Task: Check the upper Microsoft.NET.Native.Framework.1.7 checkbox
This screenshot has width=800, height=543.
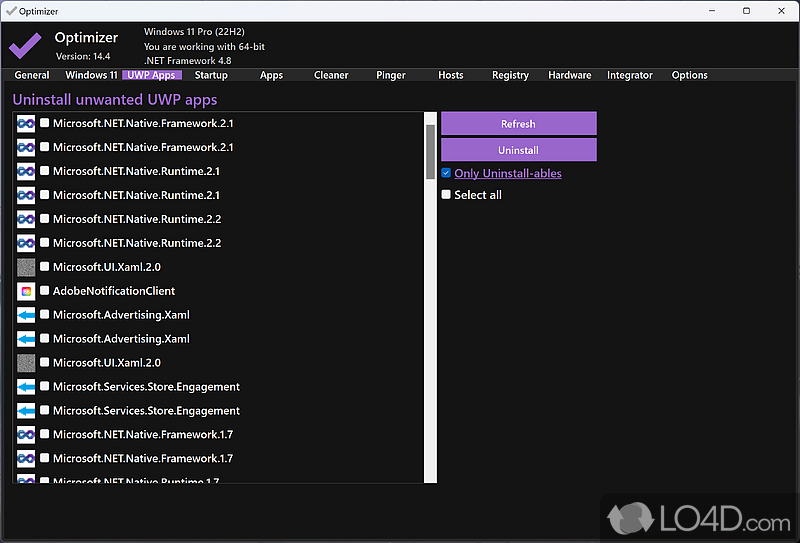Action: tap(45, 434)
